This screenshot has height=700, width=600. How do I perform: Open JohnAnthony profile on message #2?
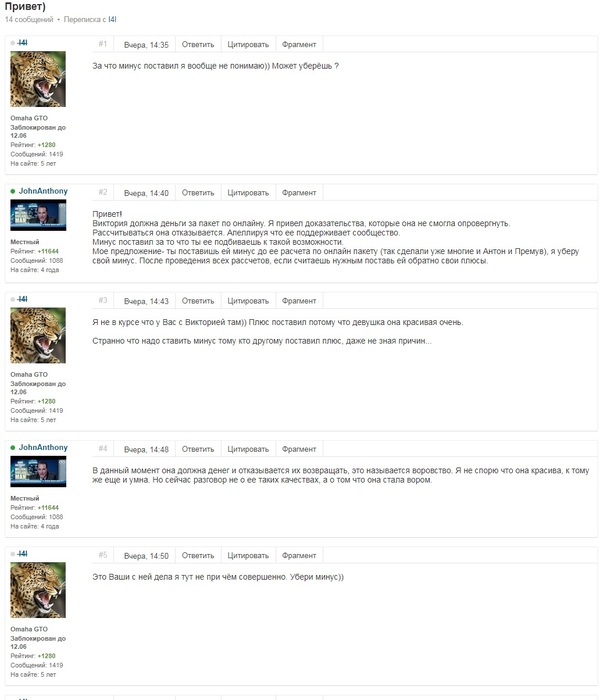pyautogui.click(x=43, y=191)
